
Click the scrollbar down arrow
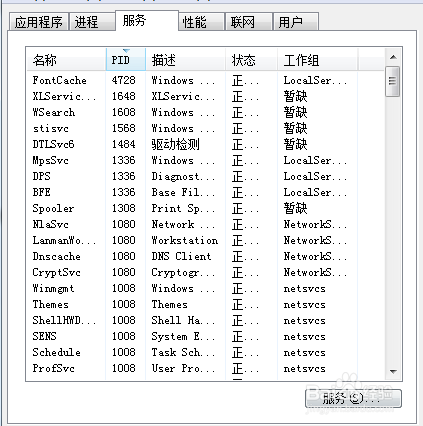tap(393, 371)
